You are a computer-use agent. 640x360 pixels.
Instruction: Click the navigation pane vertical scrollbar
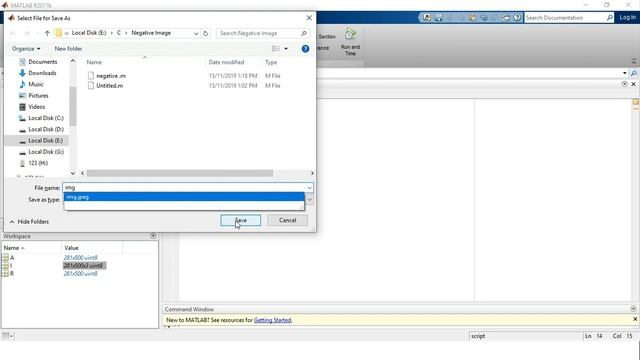[x=73, y=106]
